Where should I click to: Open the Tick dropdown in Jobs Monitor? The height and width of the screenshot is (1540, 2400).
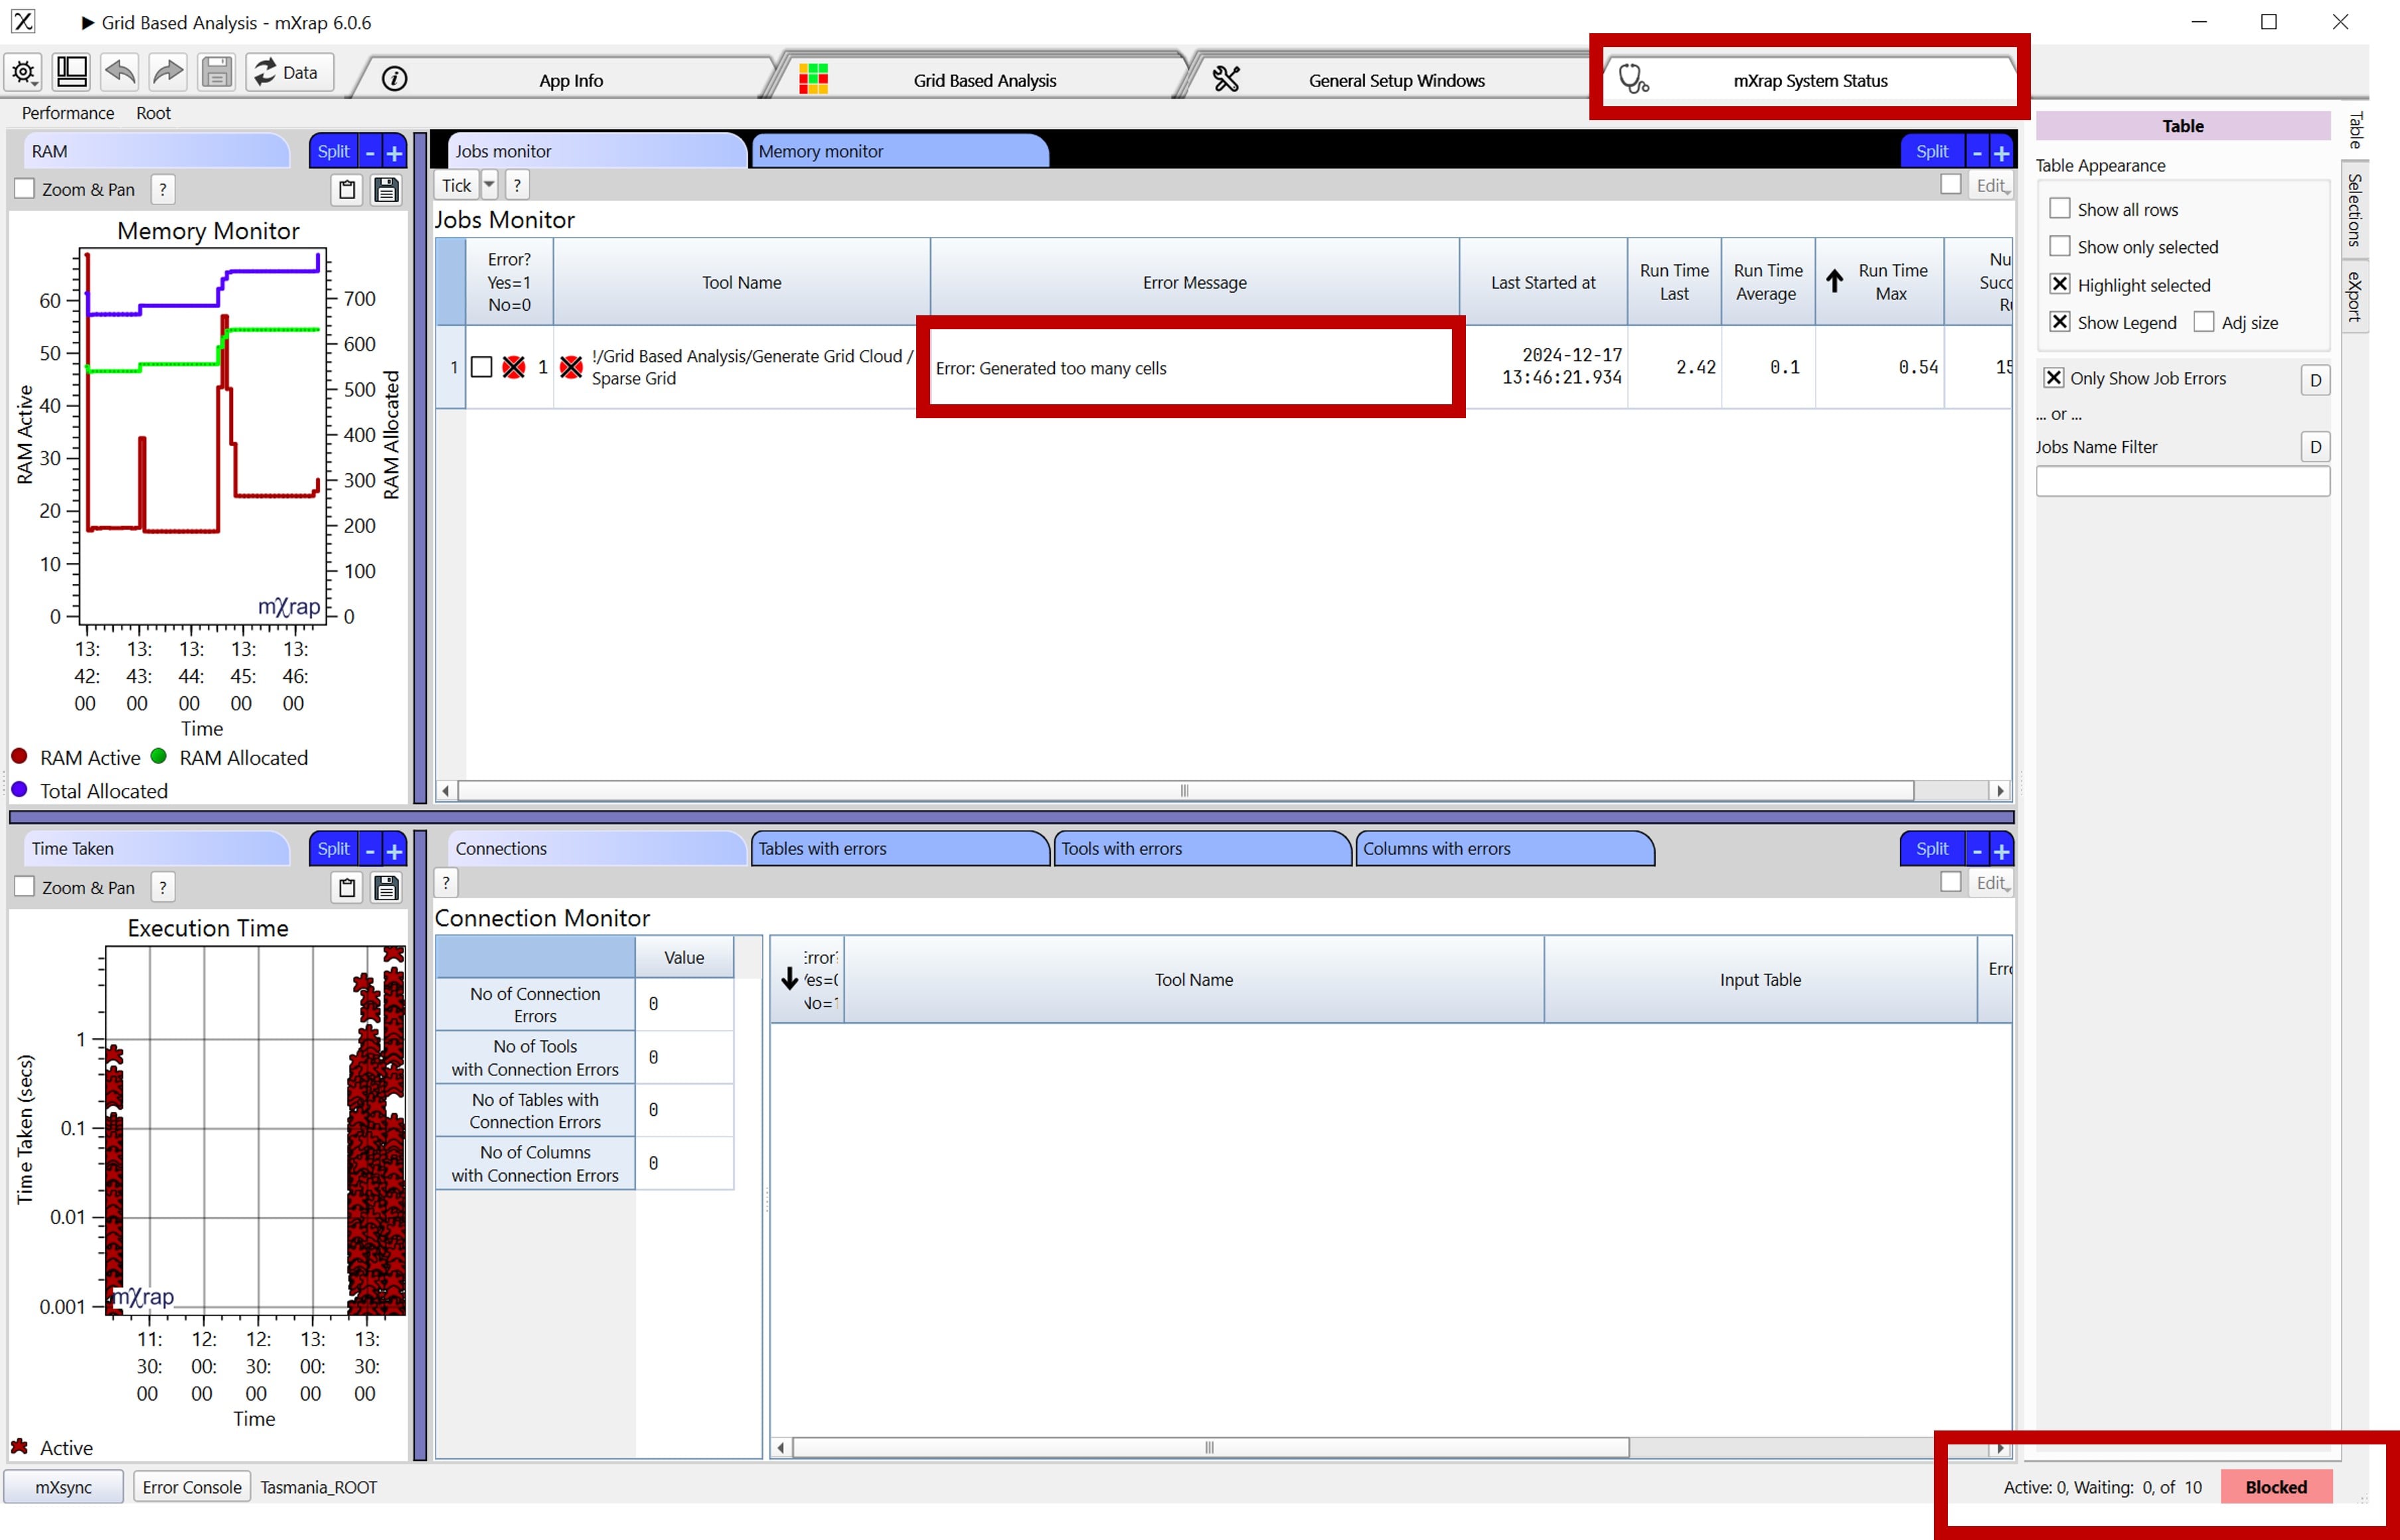489,185
